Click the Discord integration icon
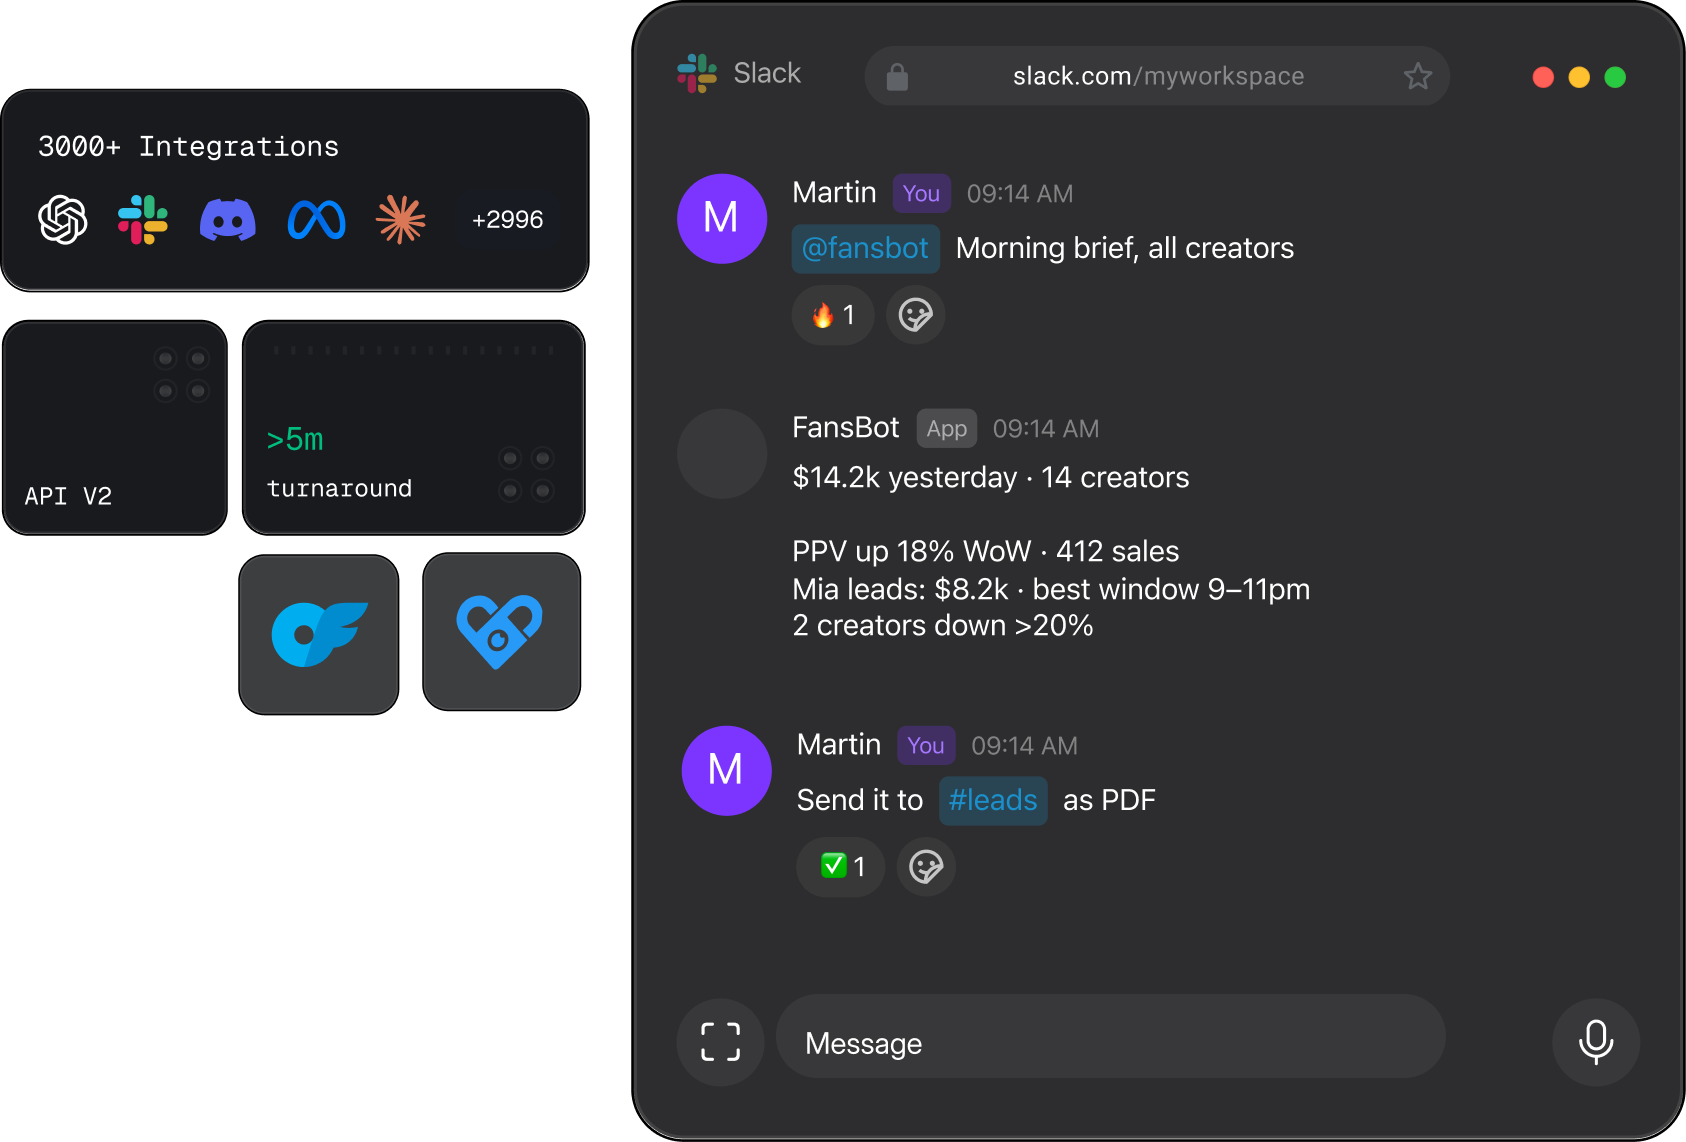The image size is (1686, 1142). [228, 220]
